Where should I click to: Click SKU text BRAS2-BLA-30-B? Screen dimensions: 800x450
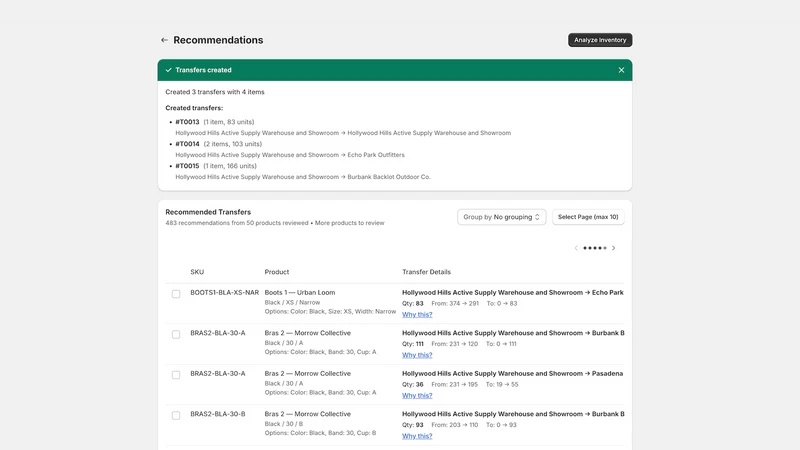[218, 414]
